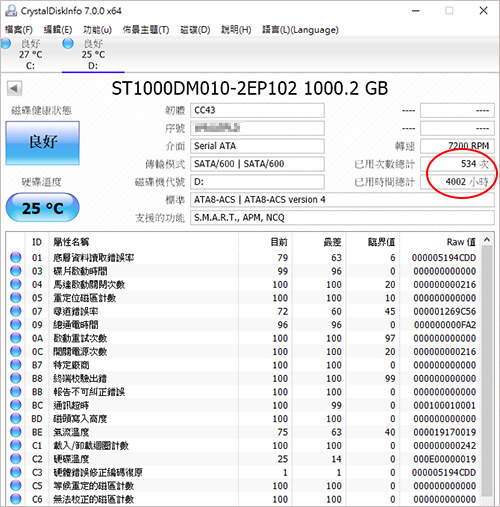Open the 檔案(F) menu
The width and height of the screenshot is (500, 507).
19,30
